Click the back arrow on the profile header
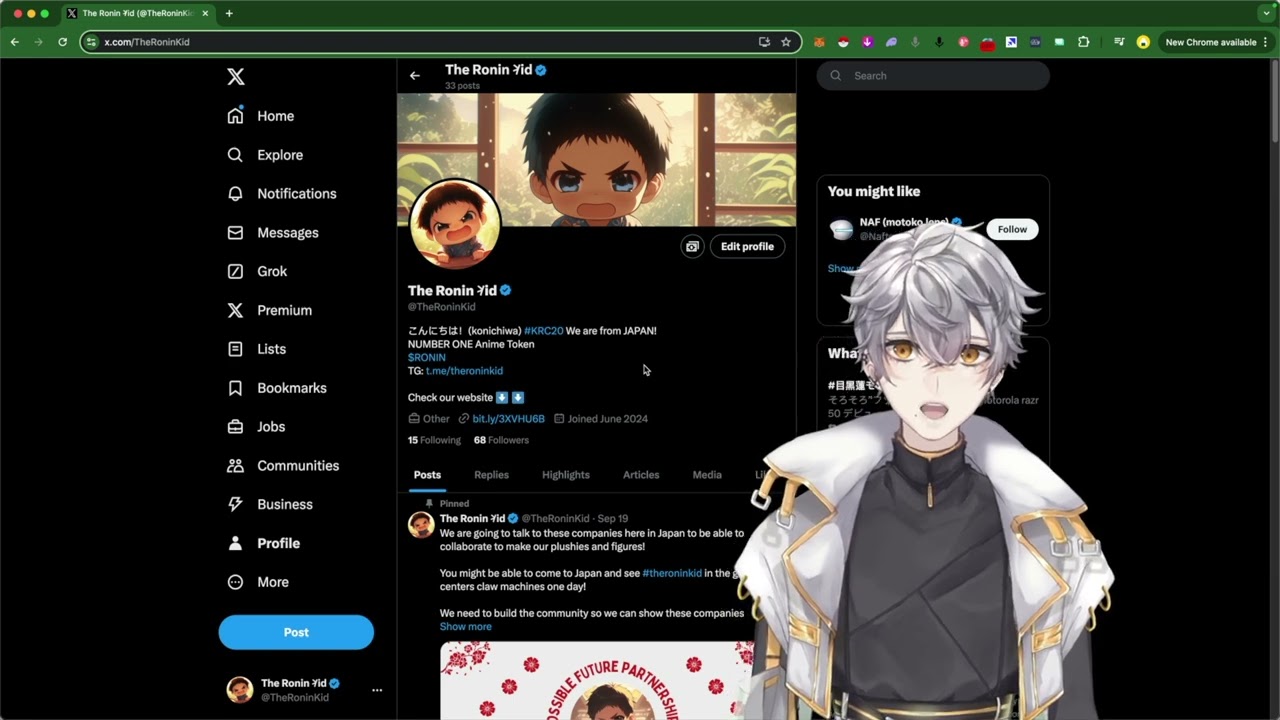 pyautogui.click(x=415, y=76)
